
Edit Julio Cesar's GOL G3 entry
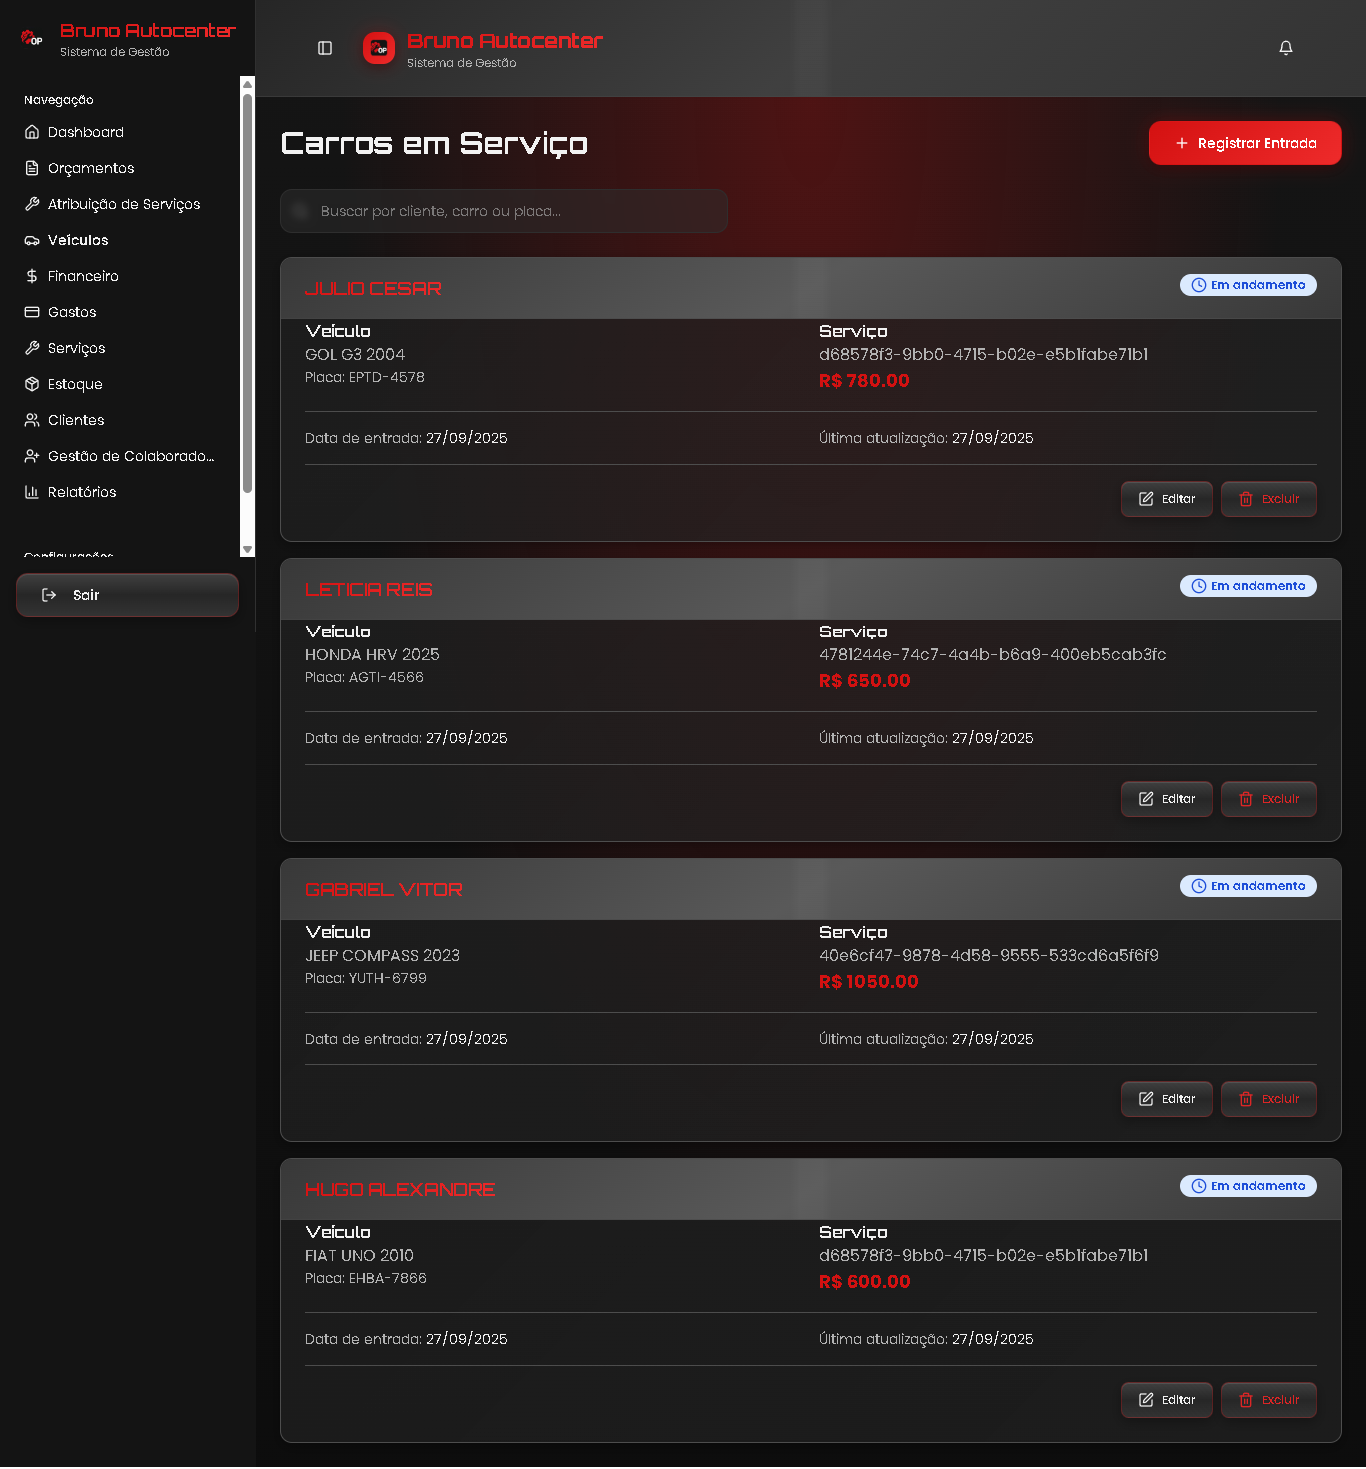(1166, 499)
